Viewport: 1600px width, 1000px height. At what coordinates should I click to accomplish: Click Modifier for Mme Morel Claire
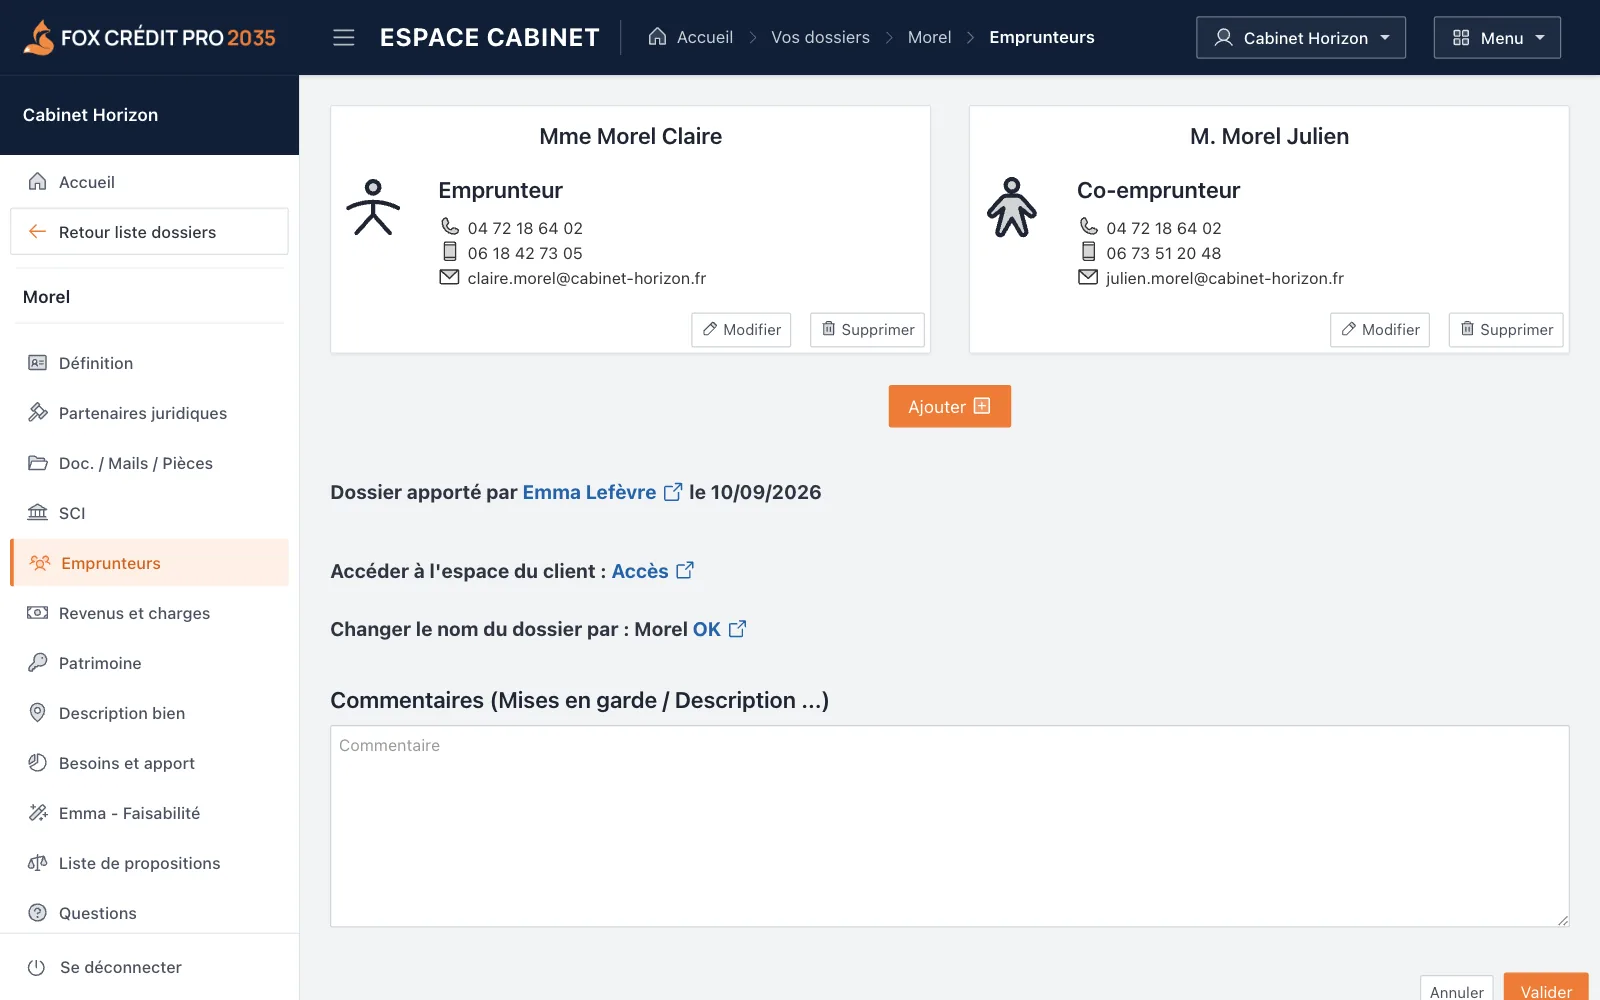pos(741,330)
